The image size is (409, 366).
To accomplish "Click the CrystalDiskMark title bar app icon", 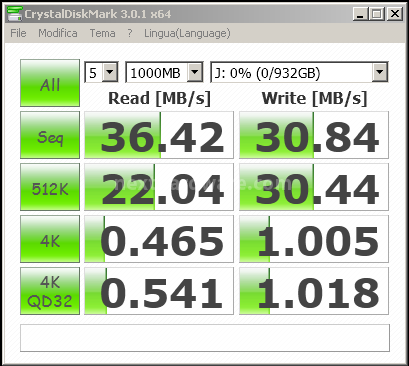I will tap(15, 14).
